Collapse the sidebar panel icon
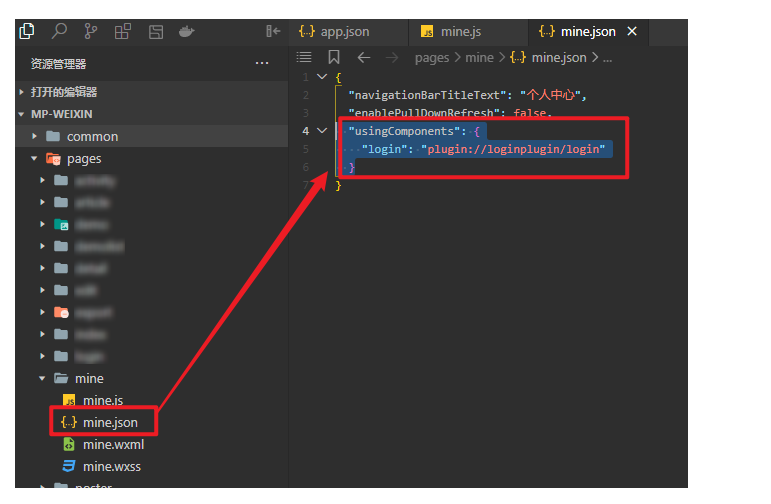771x504 pixels. pyautogui.click(x=273, y=31)
